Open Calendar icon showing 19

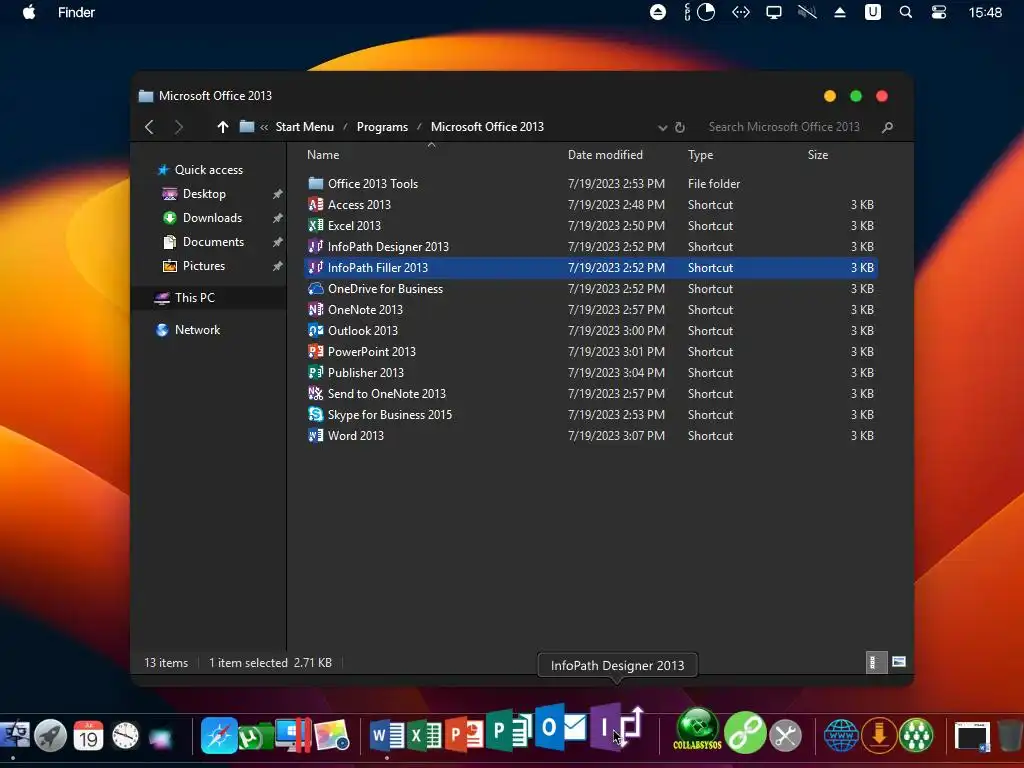pyautogui.click(x=88, y=736)
